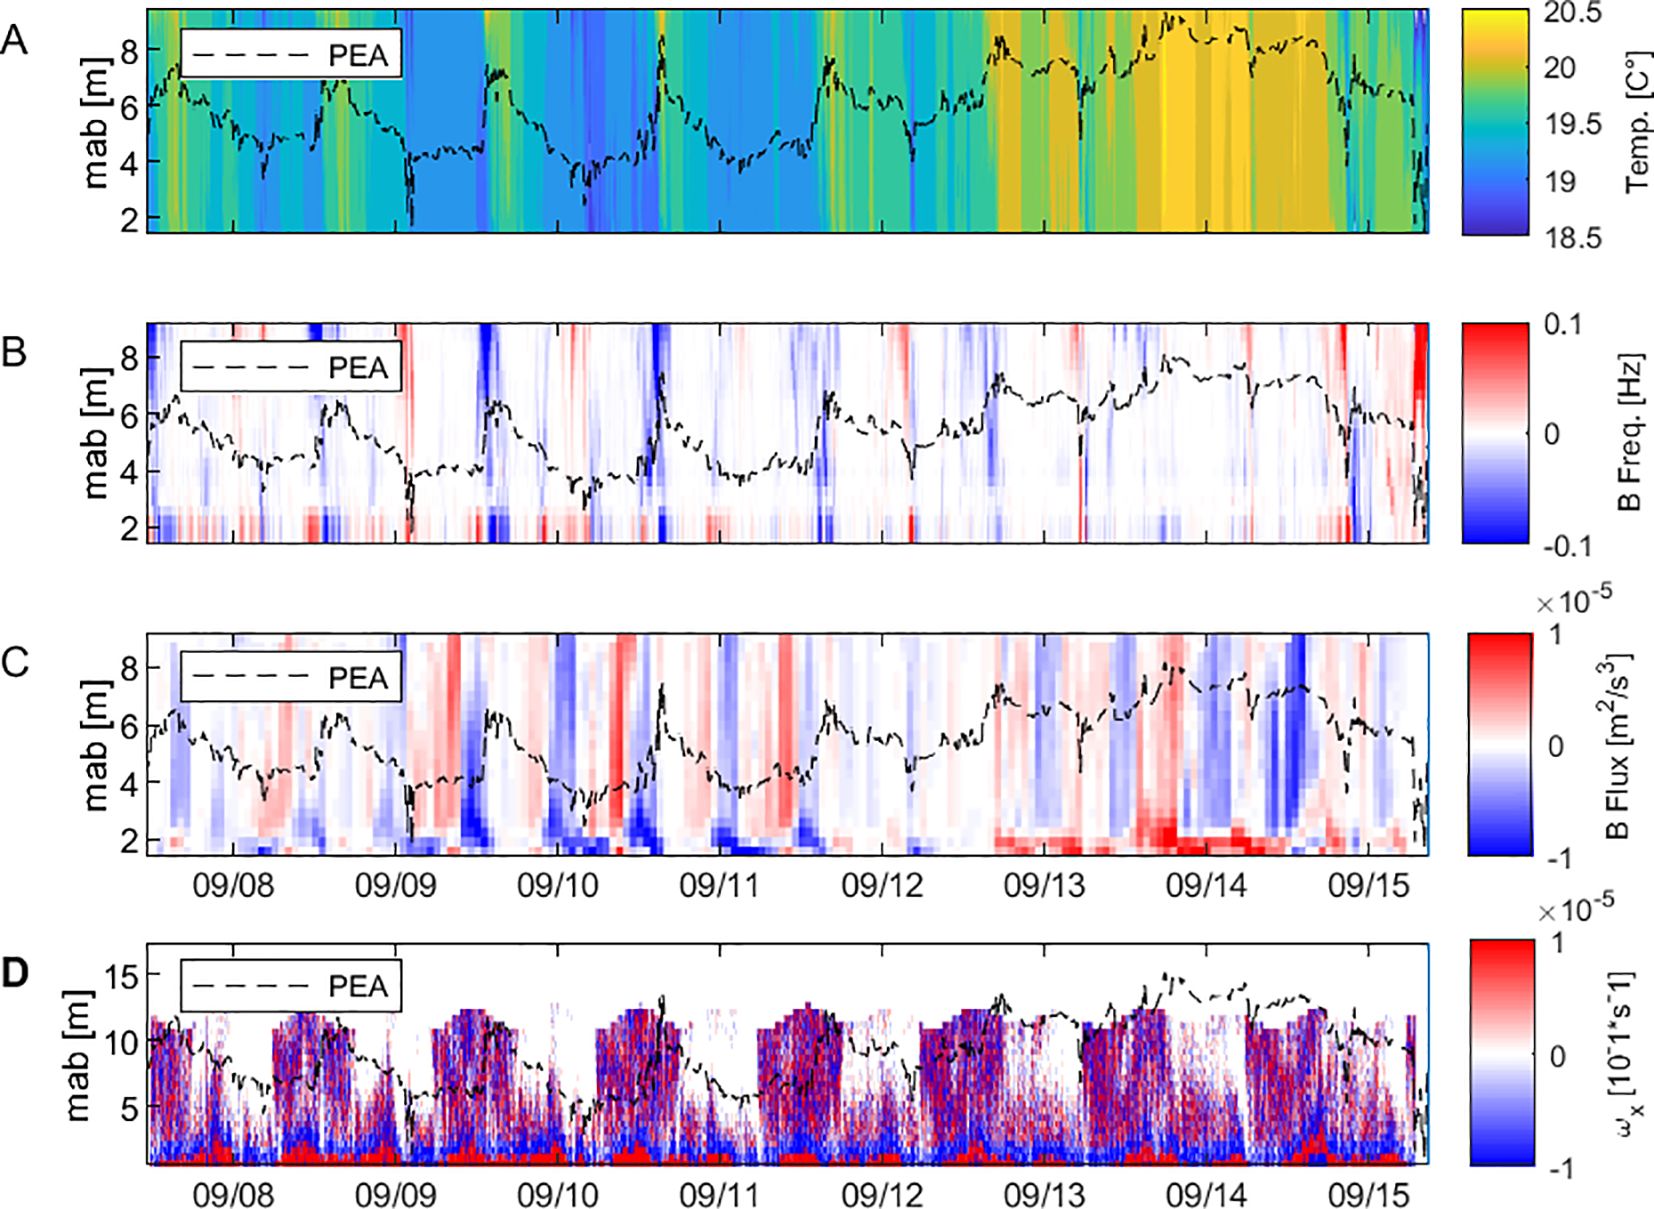The image size is (1654, 1209).
Task: Click the 'B Freq. [Hz]' colorbar label
Action: [x=1629, y=432]
